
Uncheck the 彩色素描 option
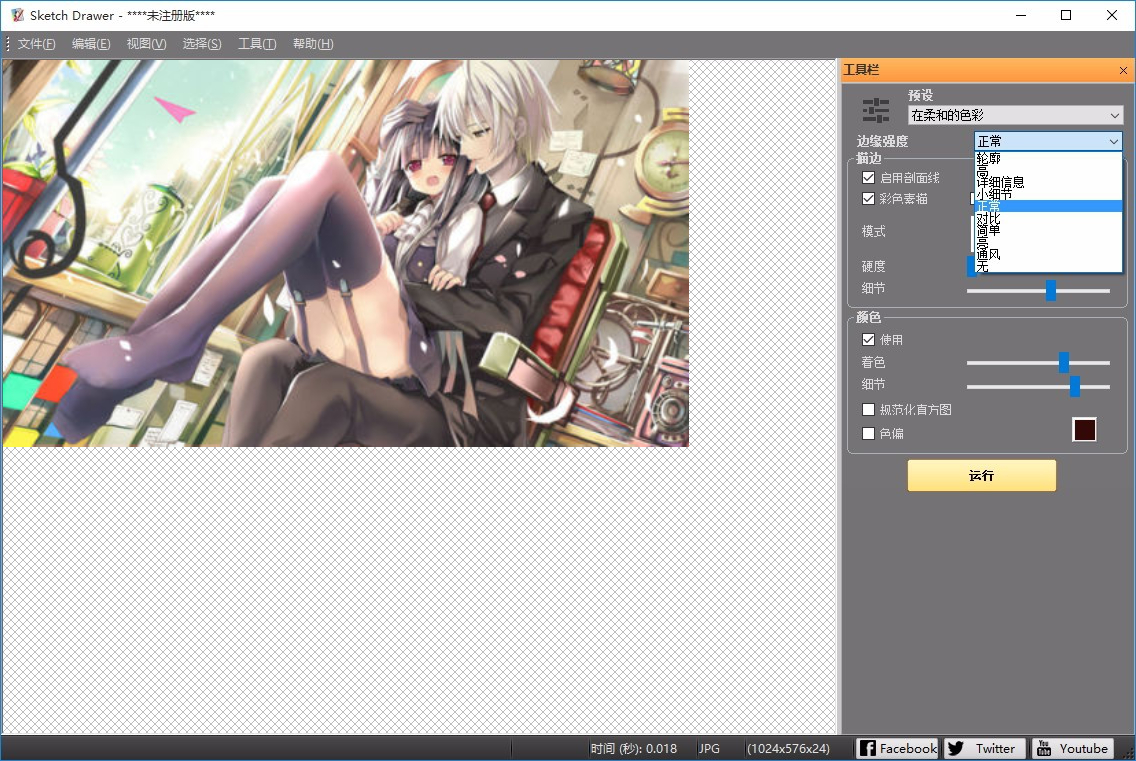tap(868, 199)
